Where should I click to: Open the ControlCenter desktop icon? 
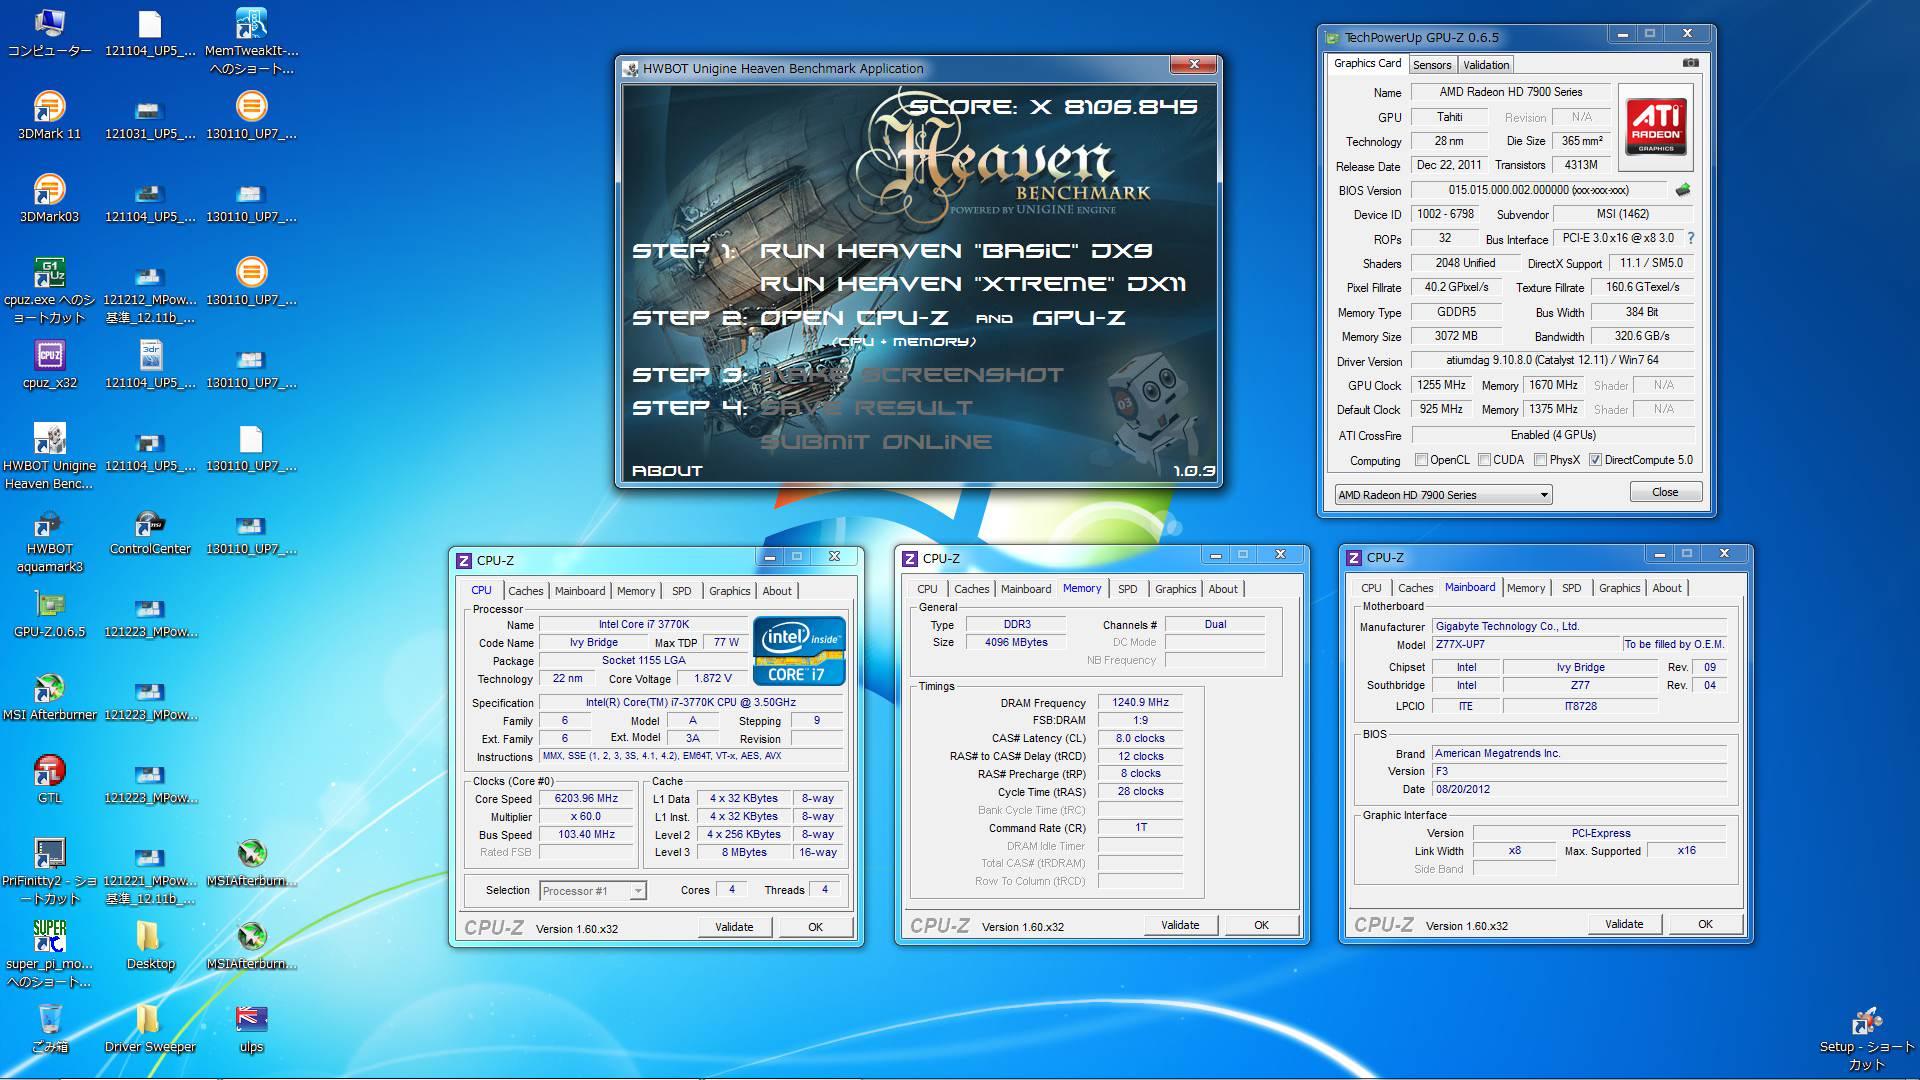tap(150, 530)
